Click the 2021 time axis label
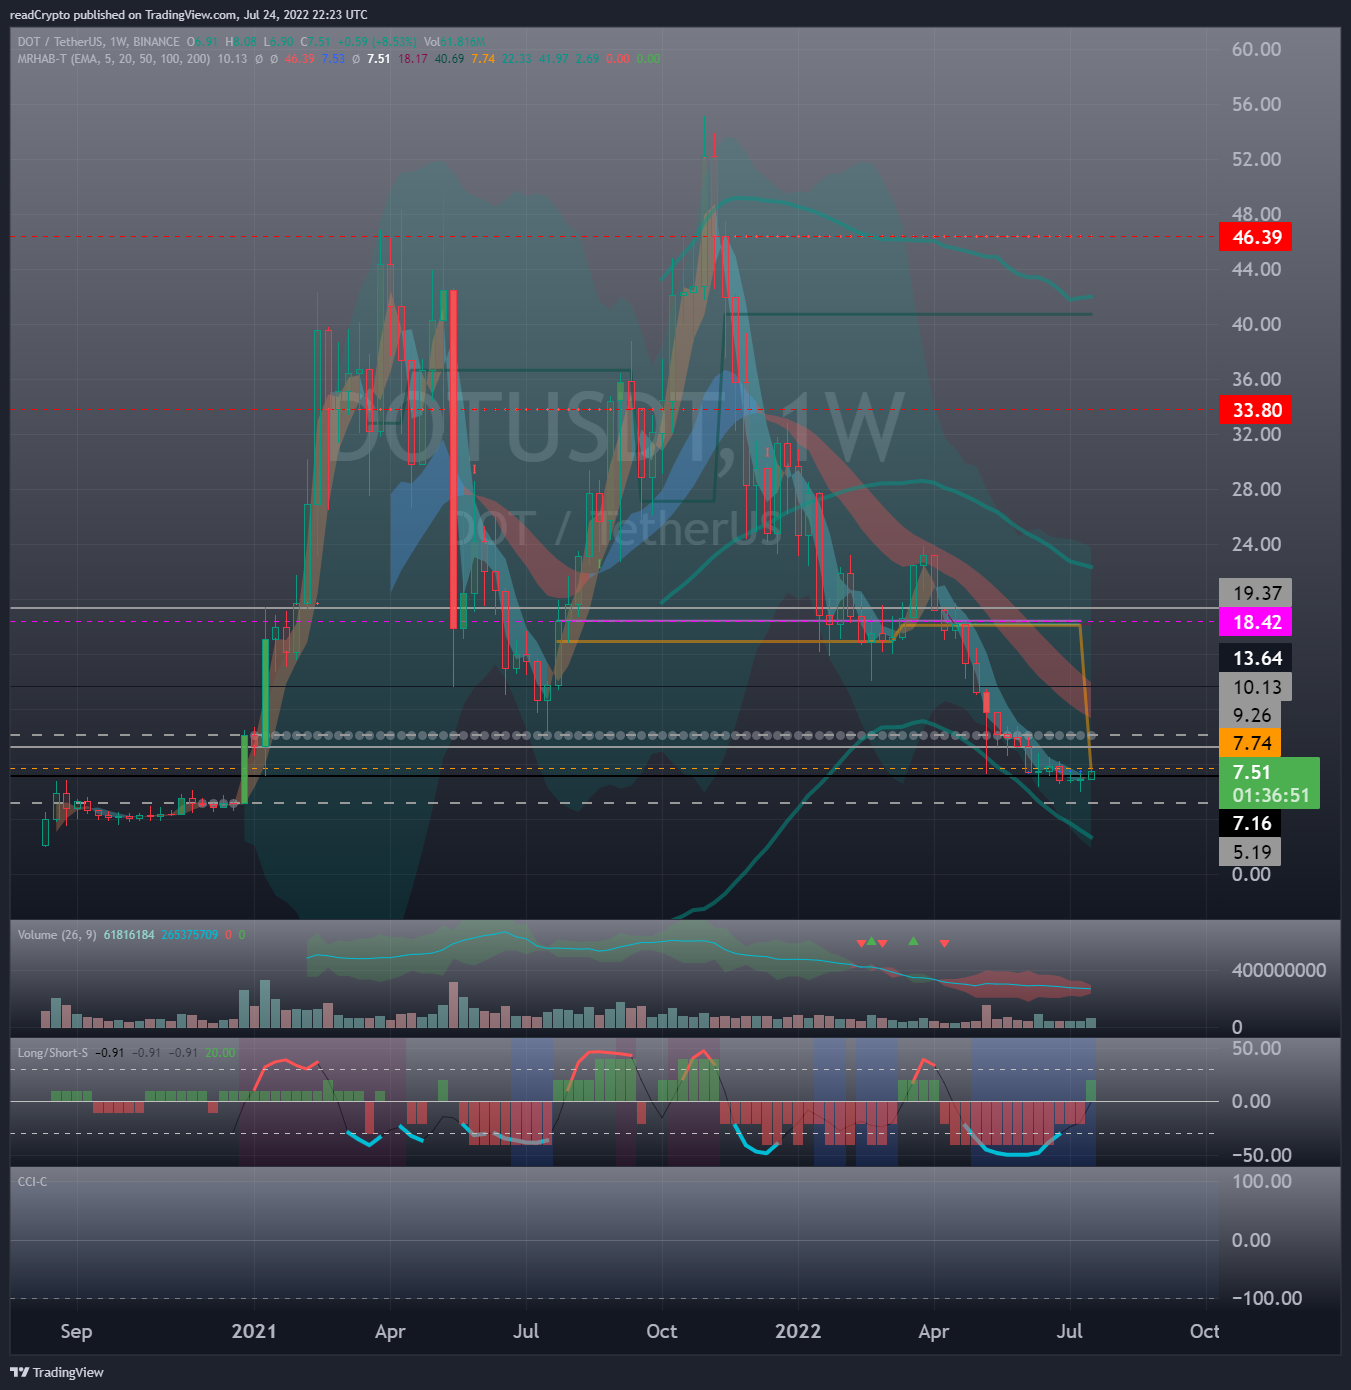Screen dimensions: 1351x1390 pos(254,1331)
